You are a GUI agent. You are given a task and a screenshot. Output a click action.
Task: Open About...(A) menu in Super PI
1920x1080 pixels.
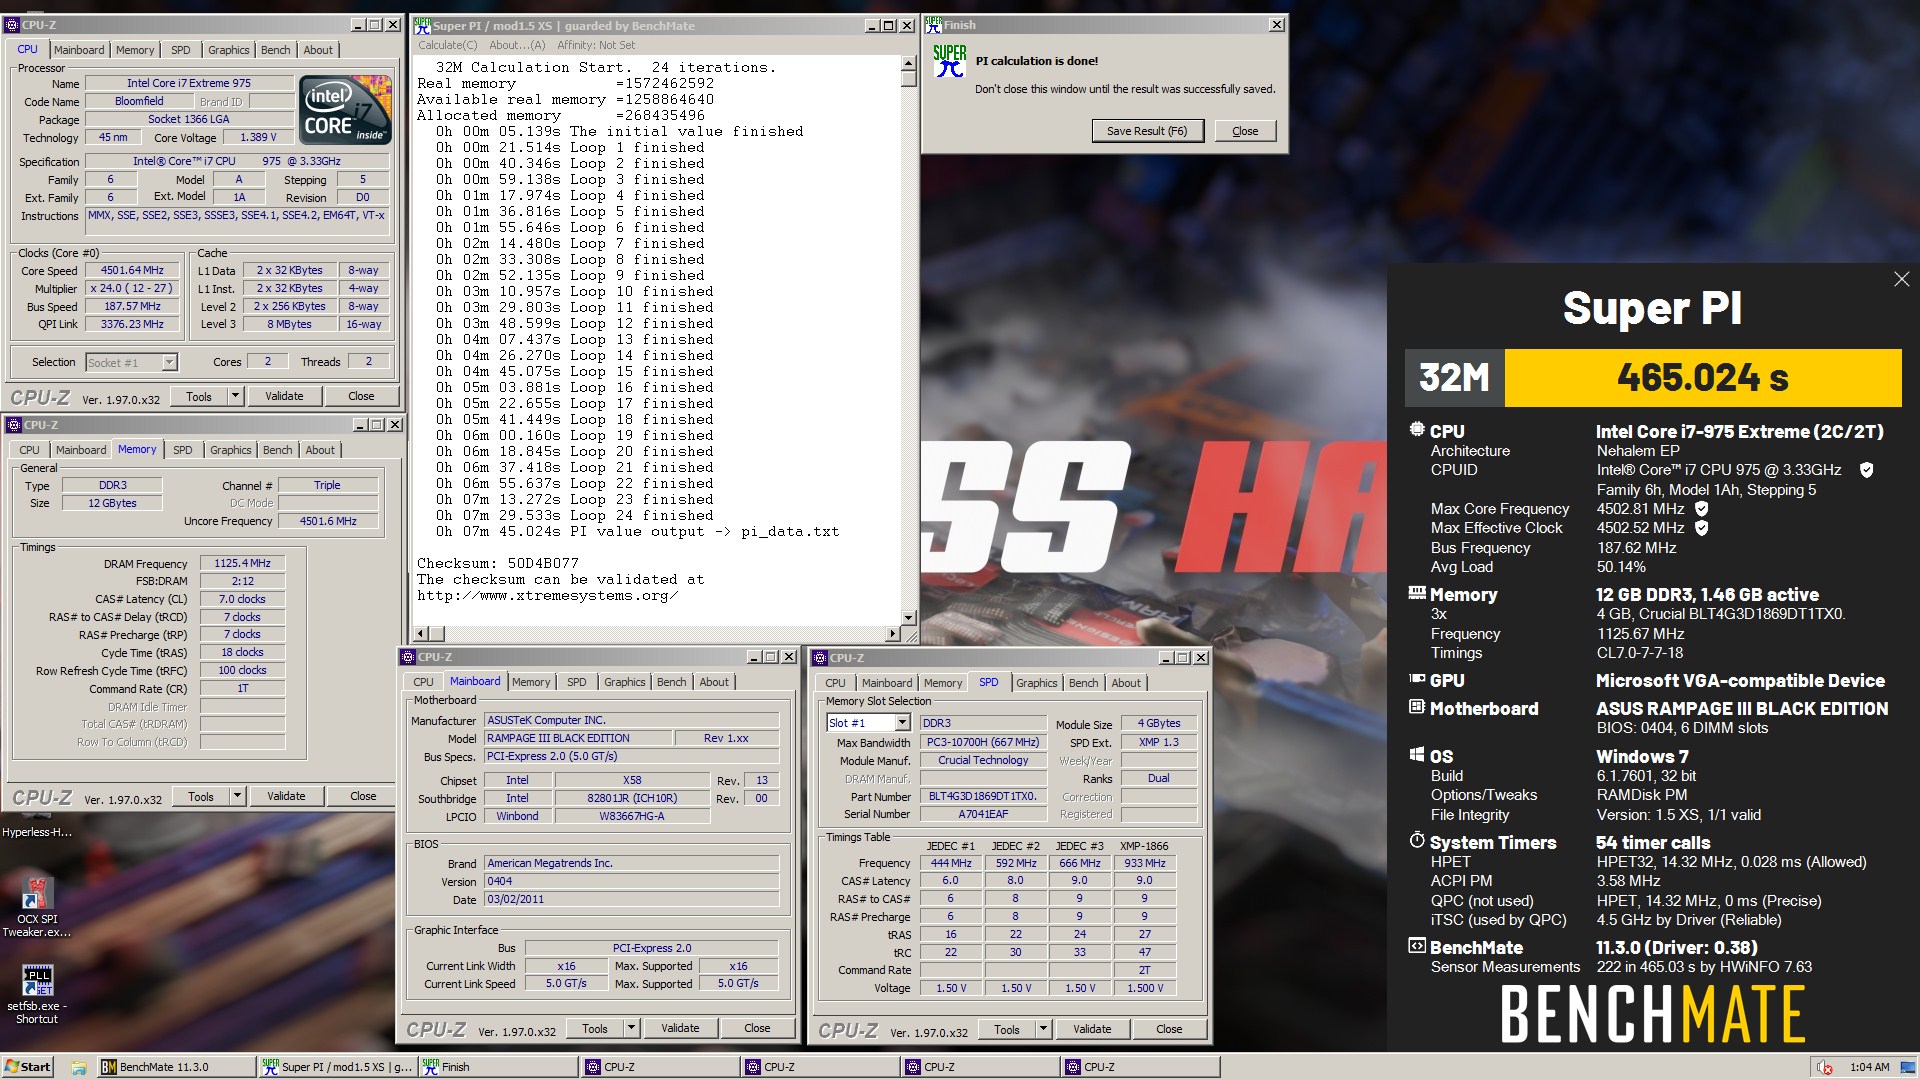point(517,45)
